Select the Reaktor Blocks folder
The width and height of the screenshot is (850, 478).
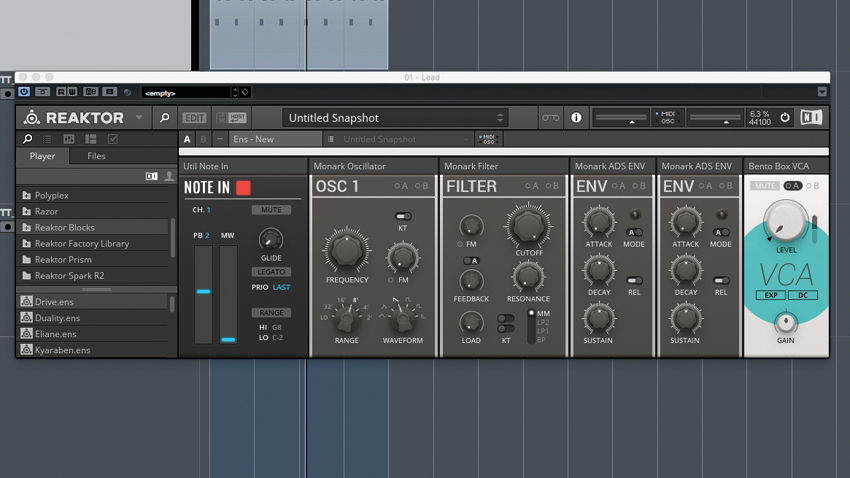[x=92, y=227]
